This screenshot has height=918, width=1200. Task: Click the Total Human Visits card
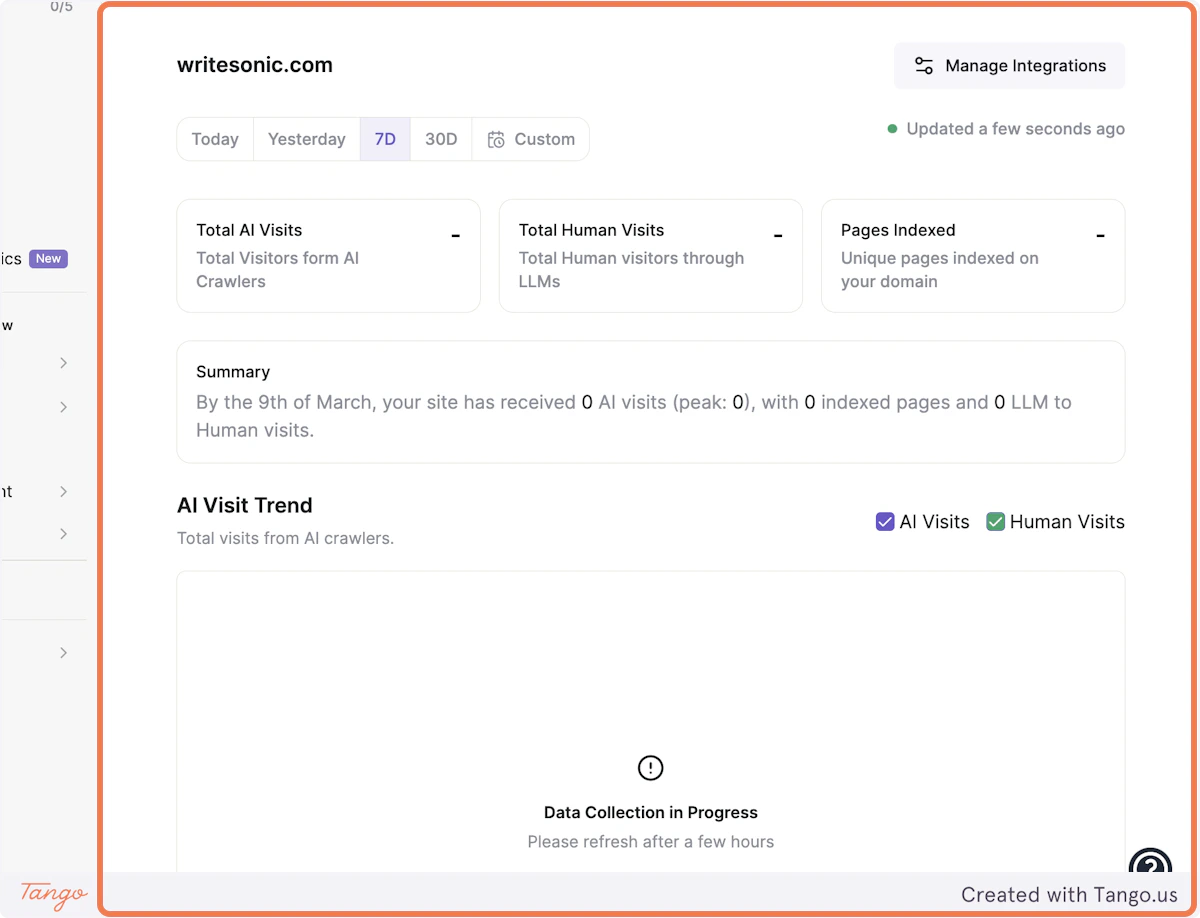[651, 256]
